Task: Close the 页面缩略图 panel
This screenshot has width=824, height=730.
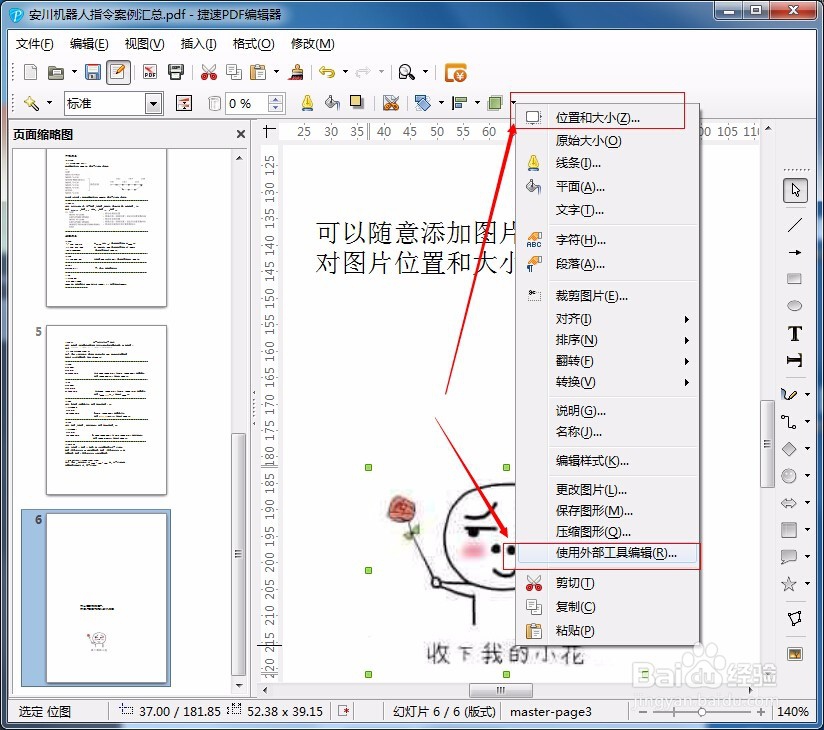Action: coord(241,135)
